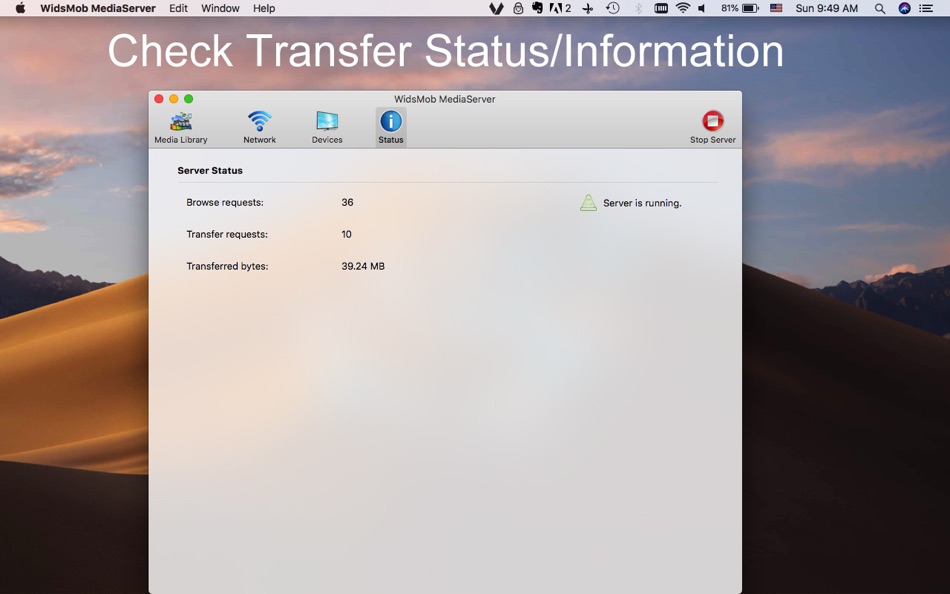Image resolution: width=950 pixels, height=594 pixels.
Task: Click the keyboard-like menu bar icon
Action: (x=661, y=8)
